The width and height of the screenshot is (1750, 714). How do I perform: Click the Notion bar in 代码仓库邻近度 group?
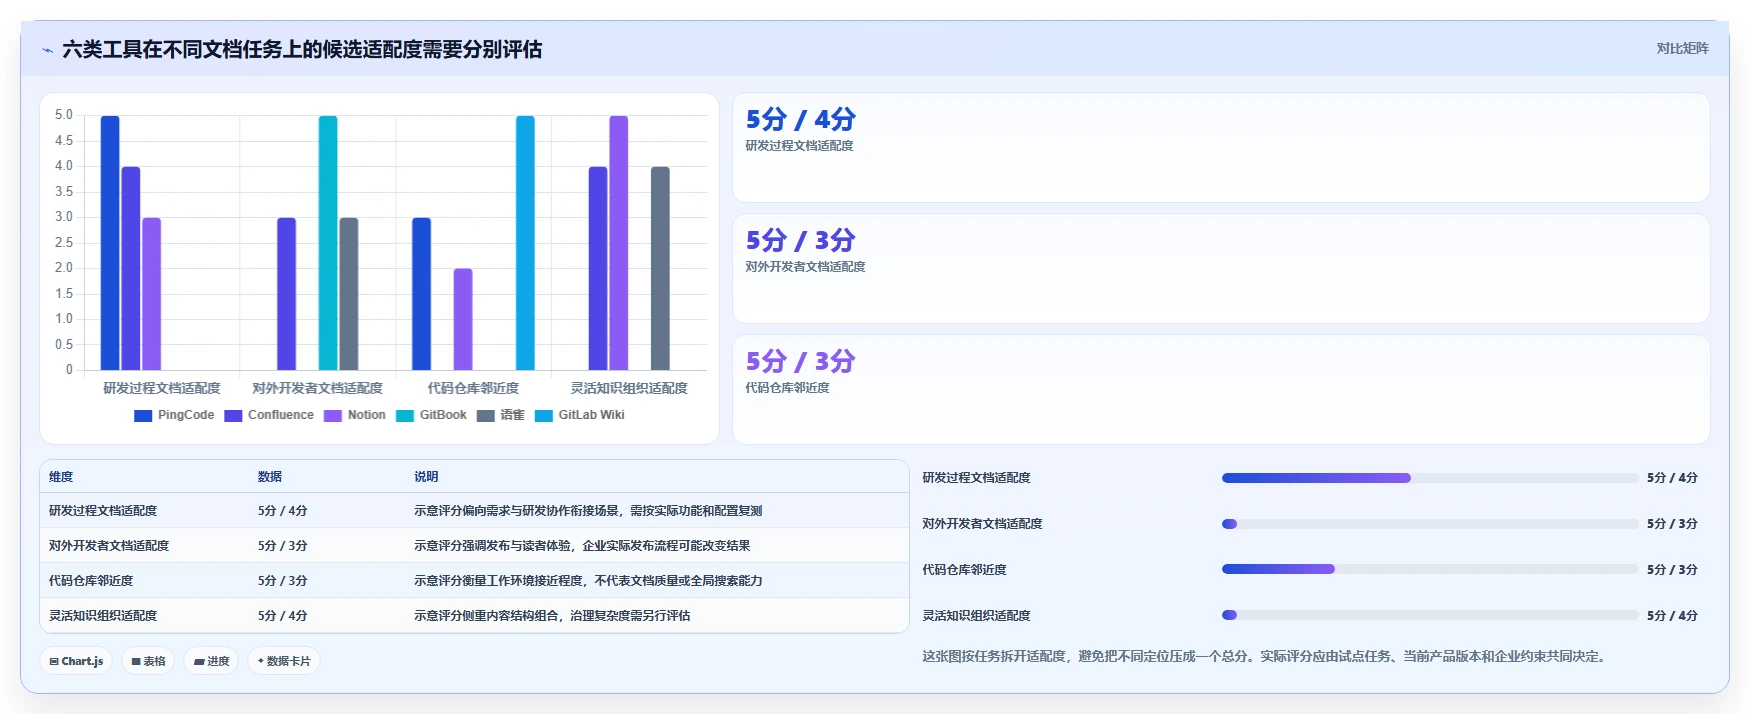[463, 319]
